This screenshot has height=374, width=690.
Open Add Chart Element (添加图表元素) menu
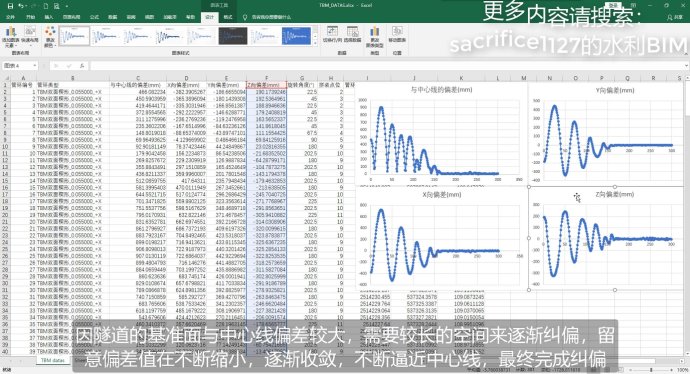point(11,36)
